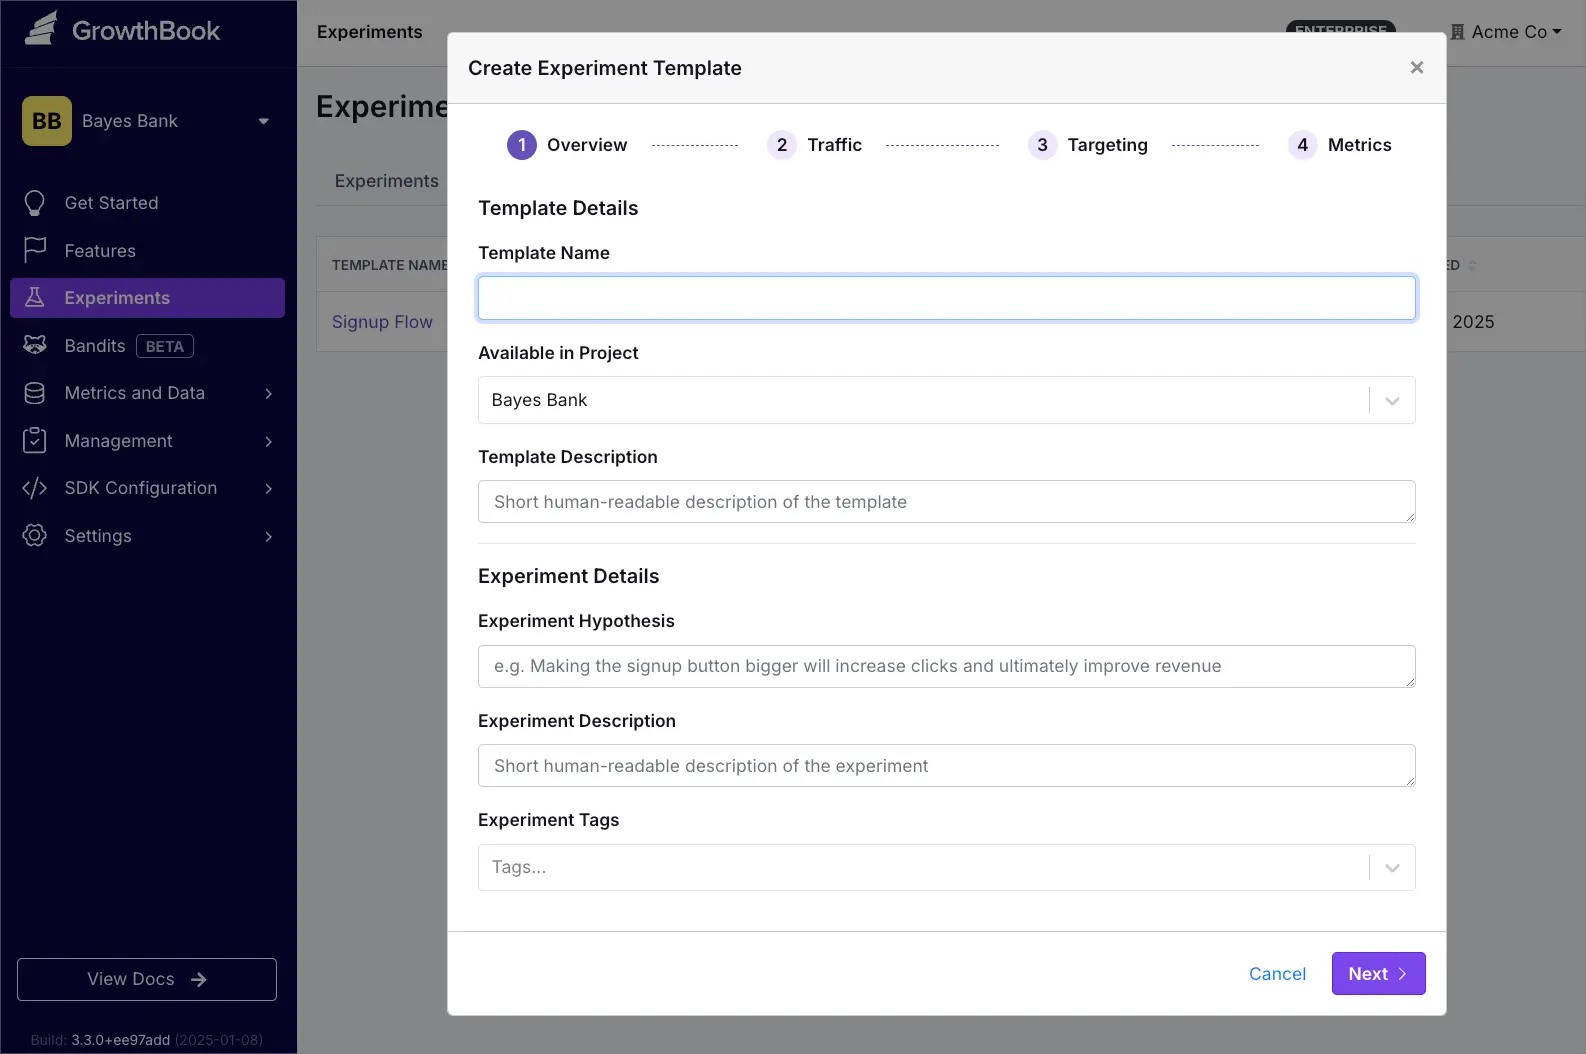
Task: Click the Experiments breadcrumb in top bar
Action: click(369, 32)
